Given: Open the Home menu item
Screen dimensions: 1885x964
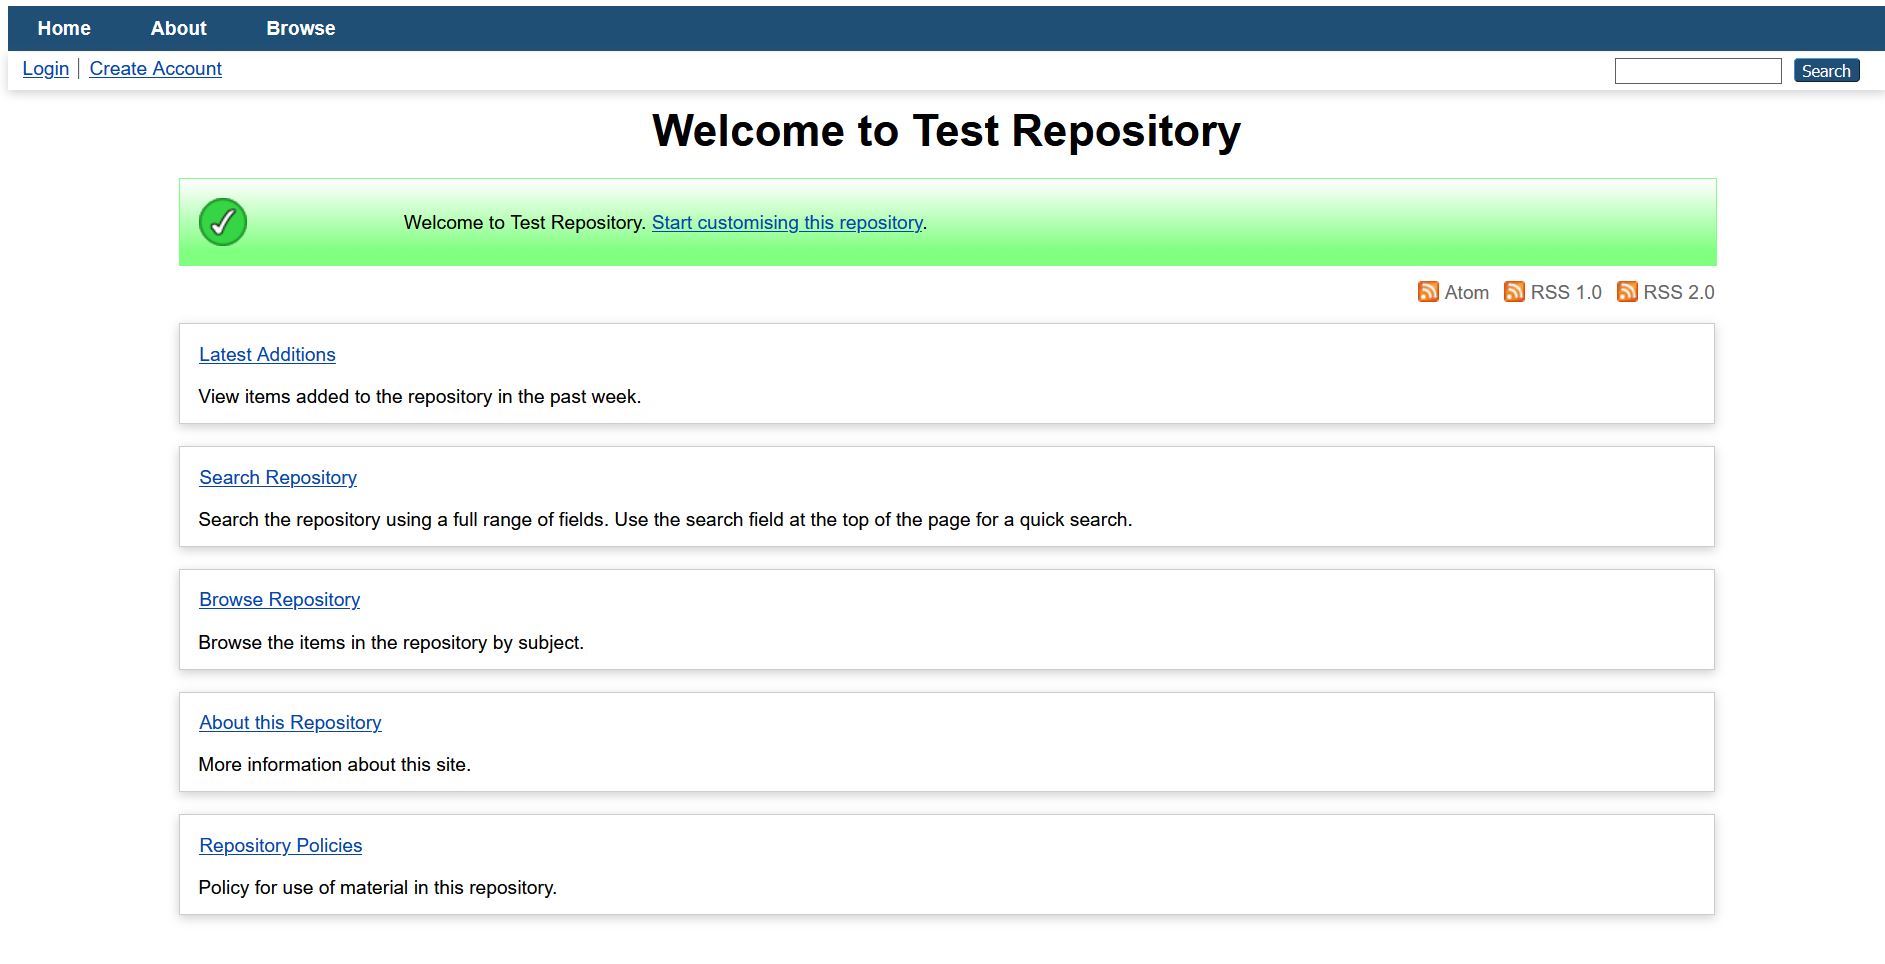Looking at the screenshot, I should pyautogui.click(x=64, y=28).
